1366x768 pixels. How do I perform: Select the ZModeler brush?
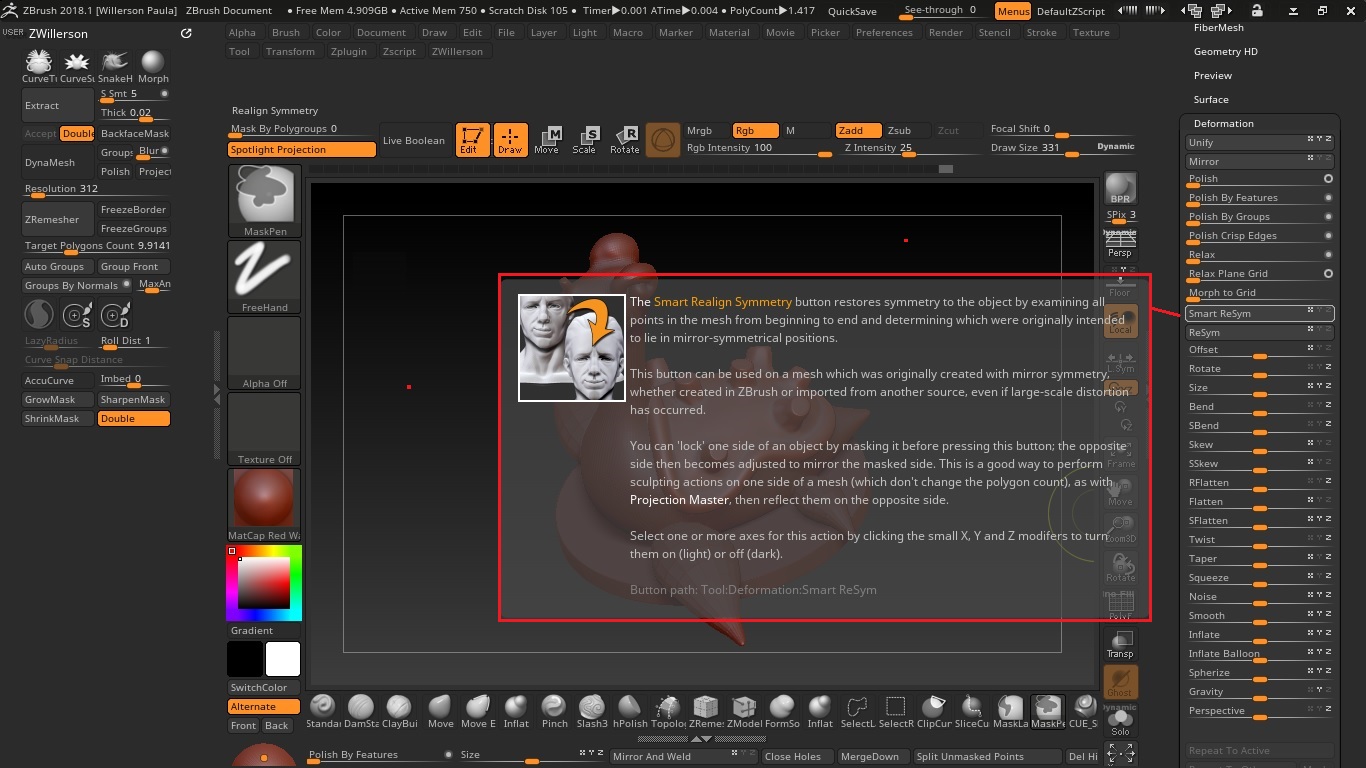click(744, 710)
